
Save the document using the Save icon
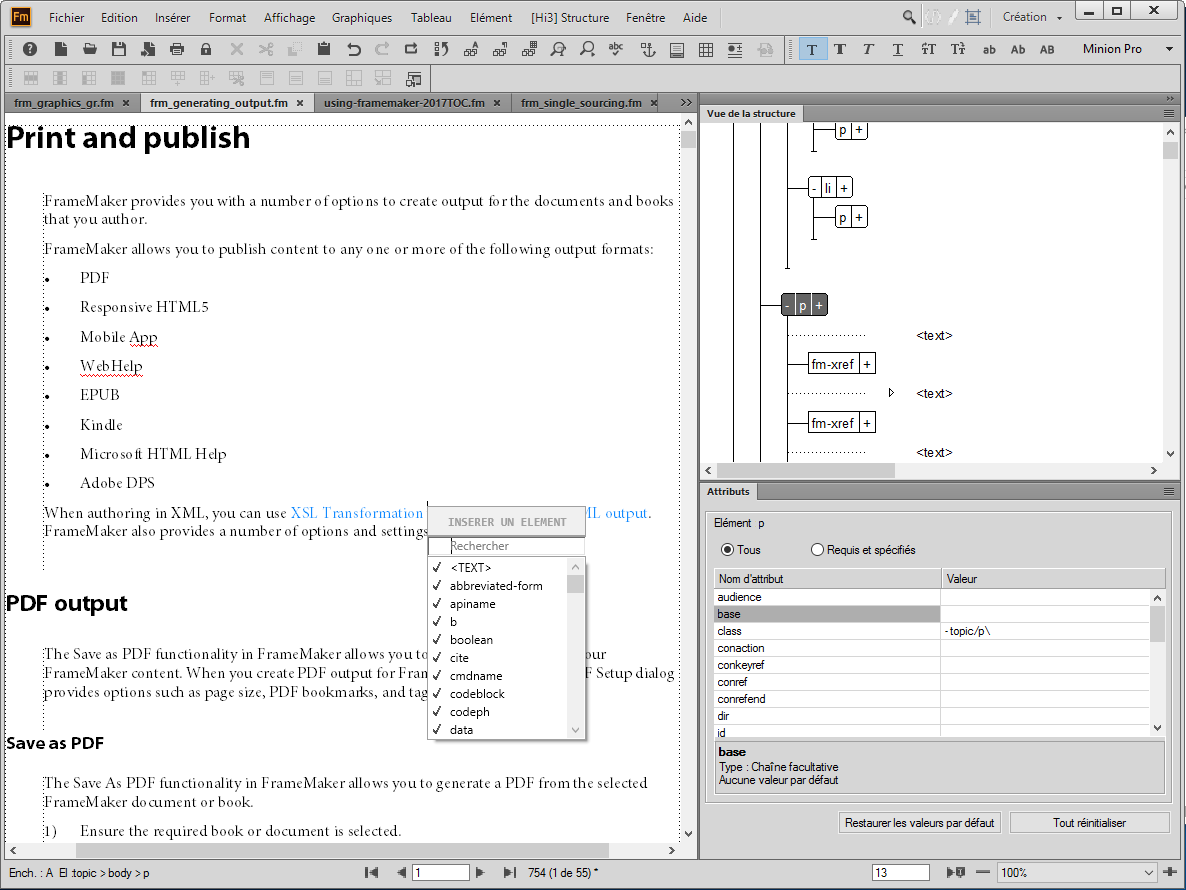(118, 49)
